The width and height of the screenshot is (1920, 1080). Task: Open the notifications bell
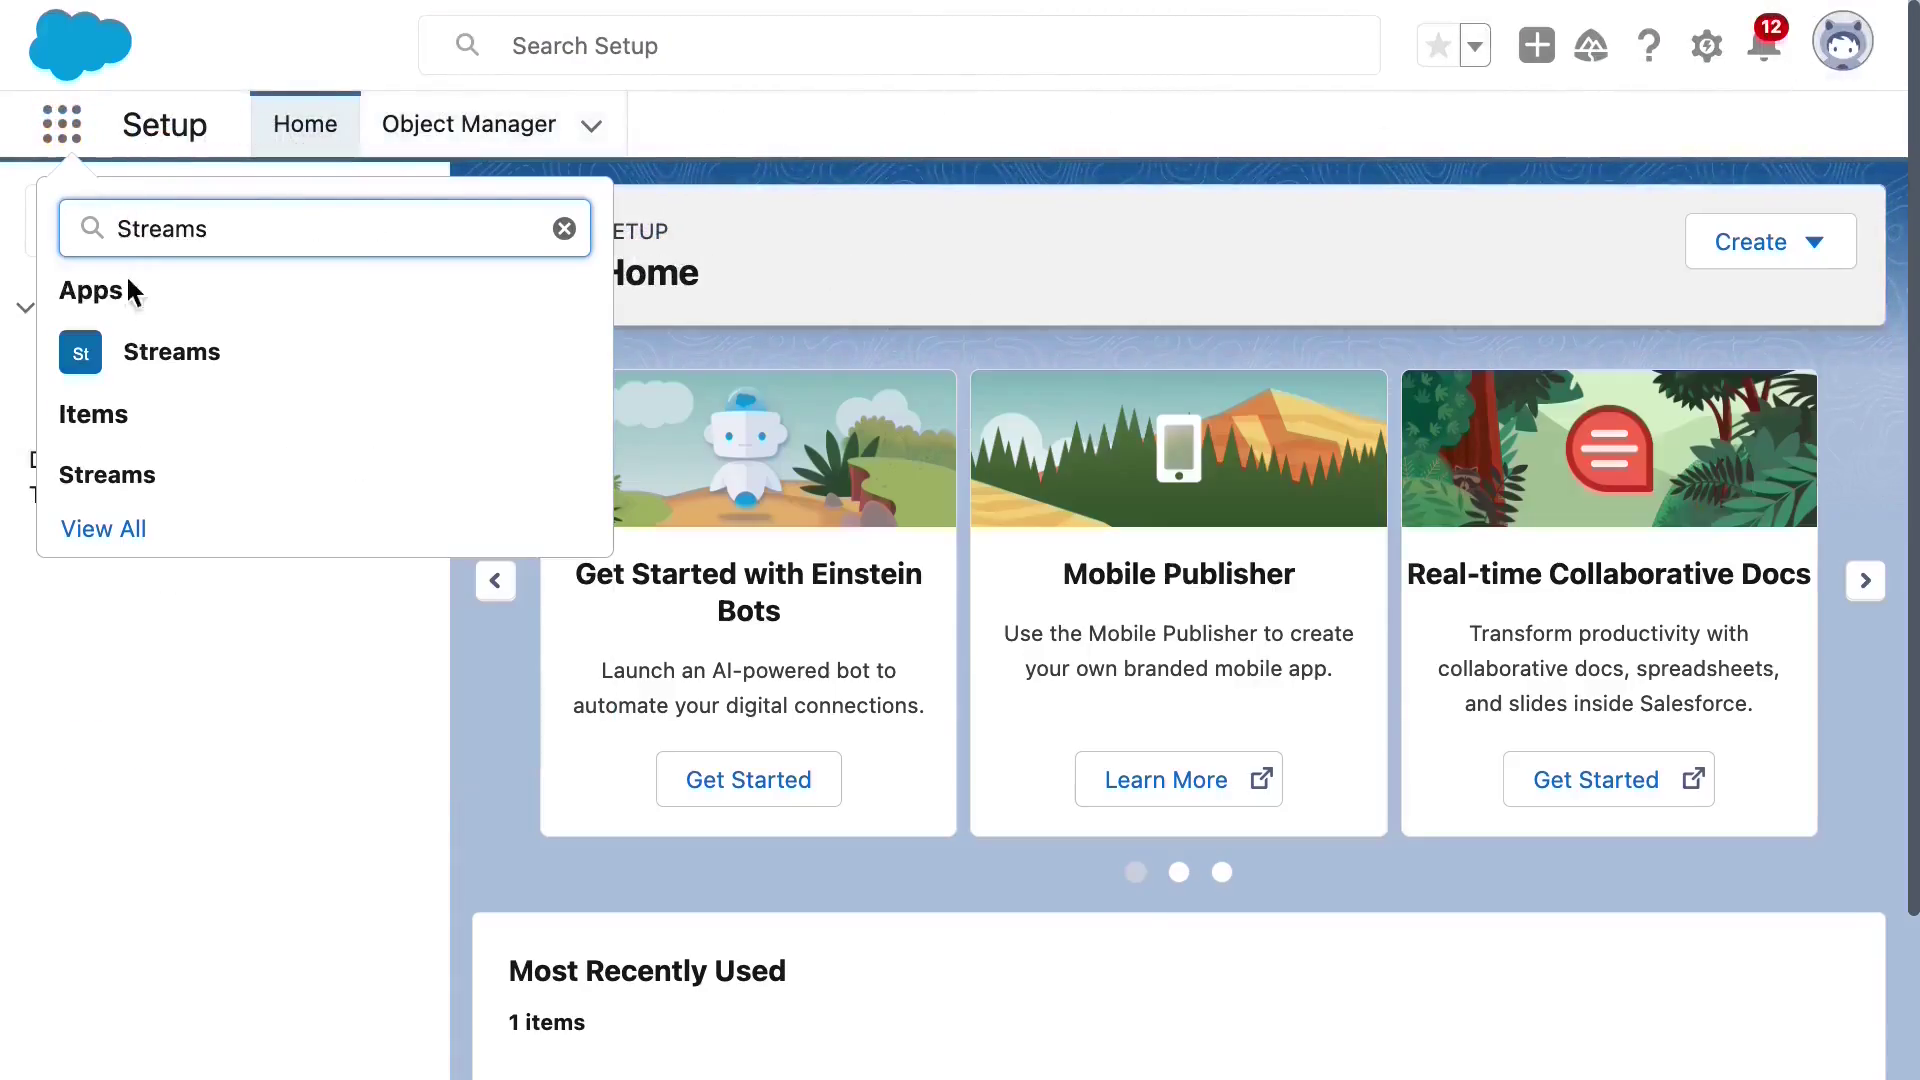[x=1764, y=45]
